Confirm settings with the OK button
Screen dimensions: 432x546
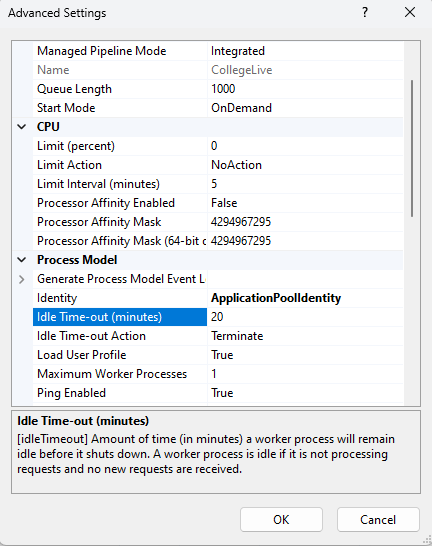coord(281,519)
